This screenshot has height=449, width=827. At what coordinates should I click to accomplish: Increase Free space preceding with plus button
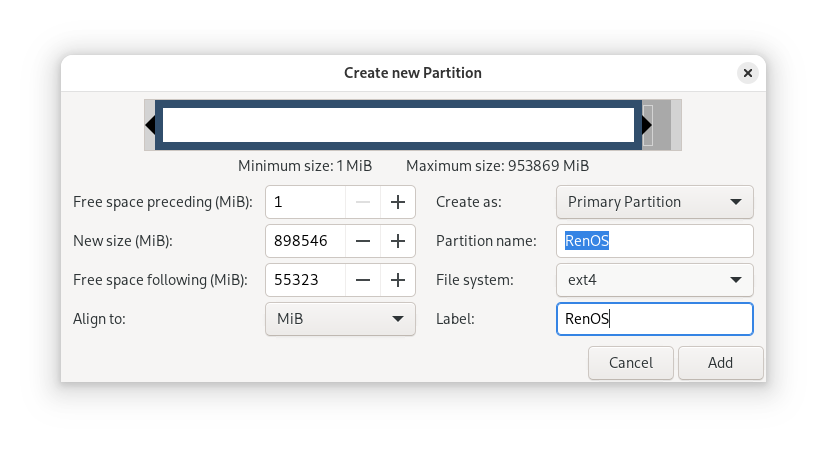397,202
